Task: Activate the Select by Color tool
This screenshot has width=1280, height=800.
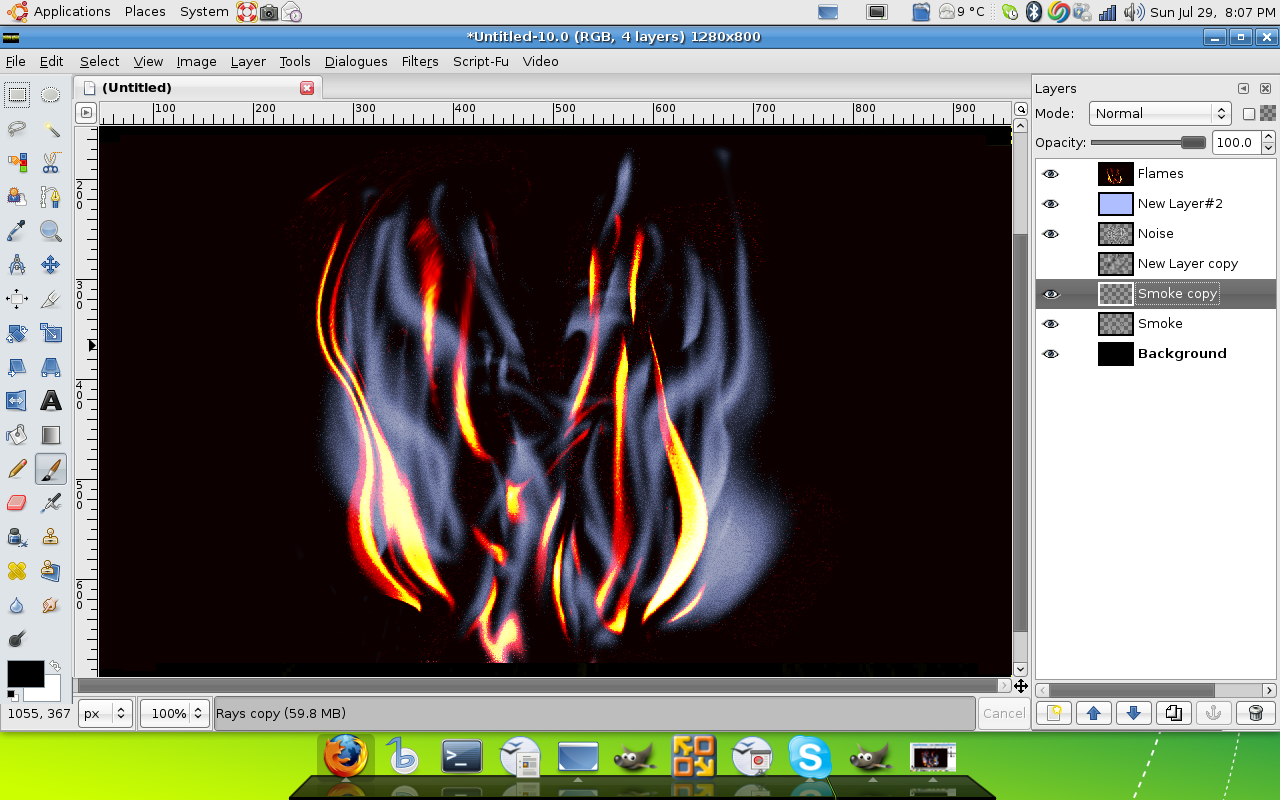Action: tap(17, 162)
